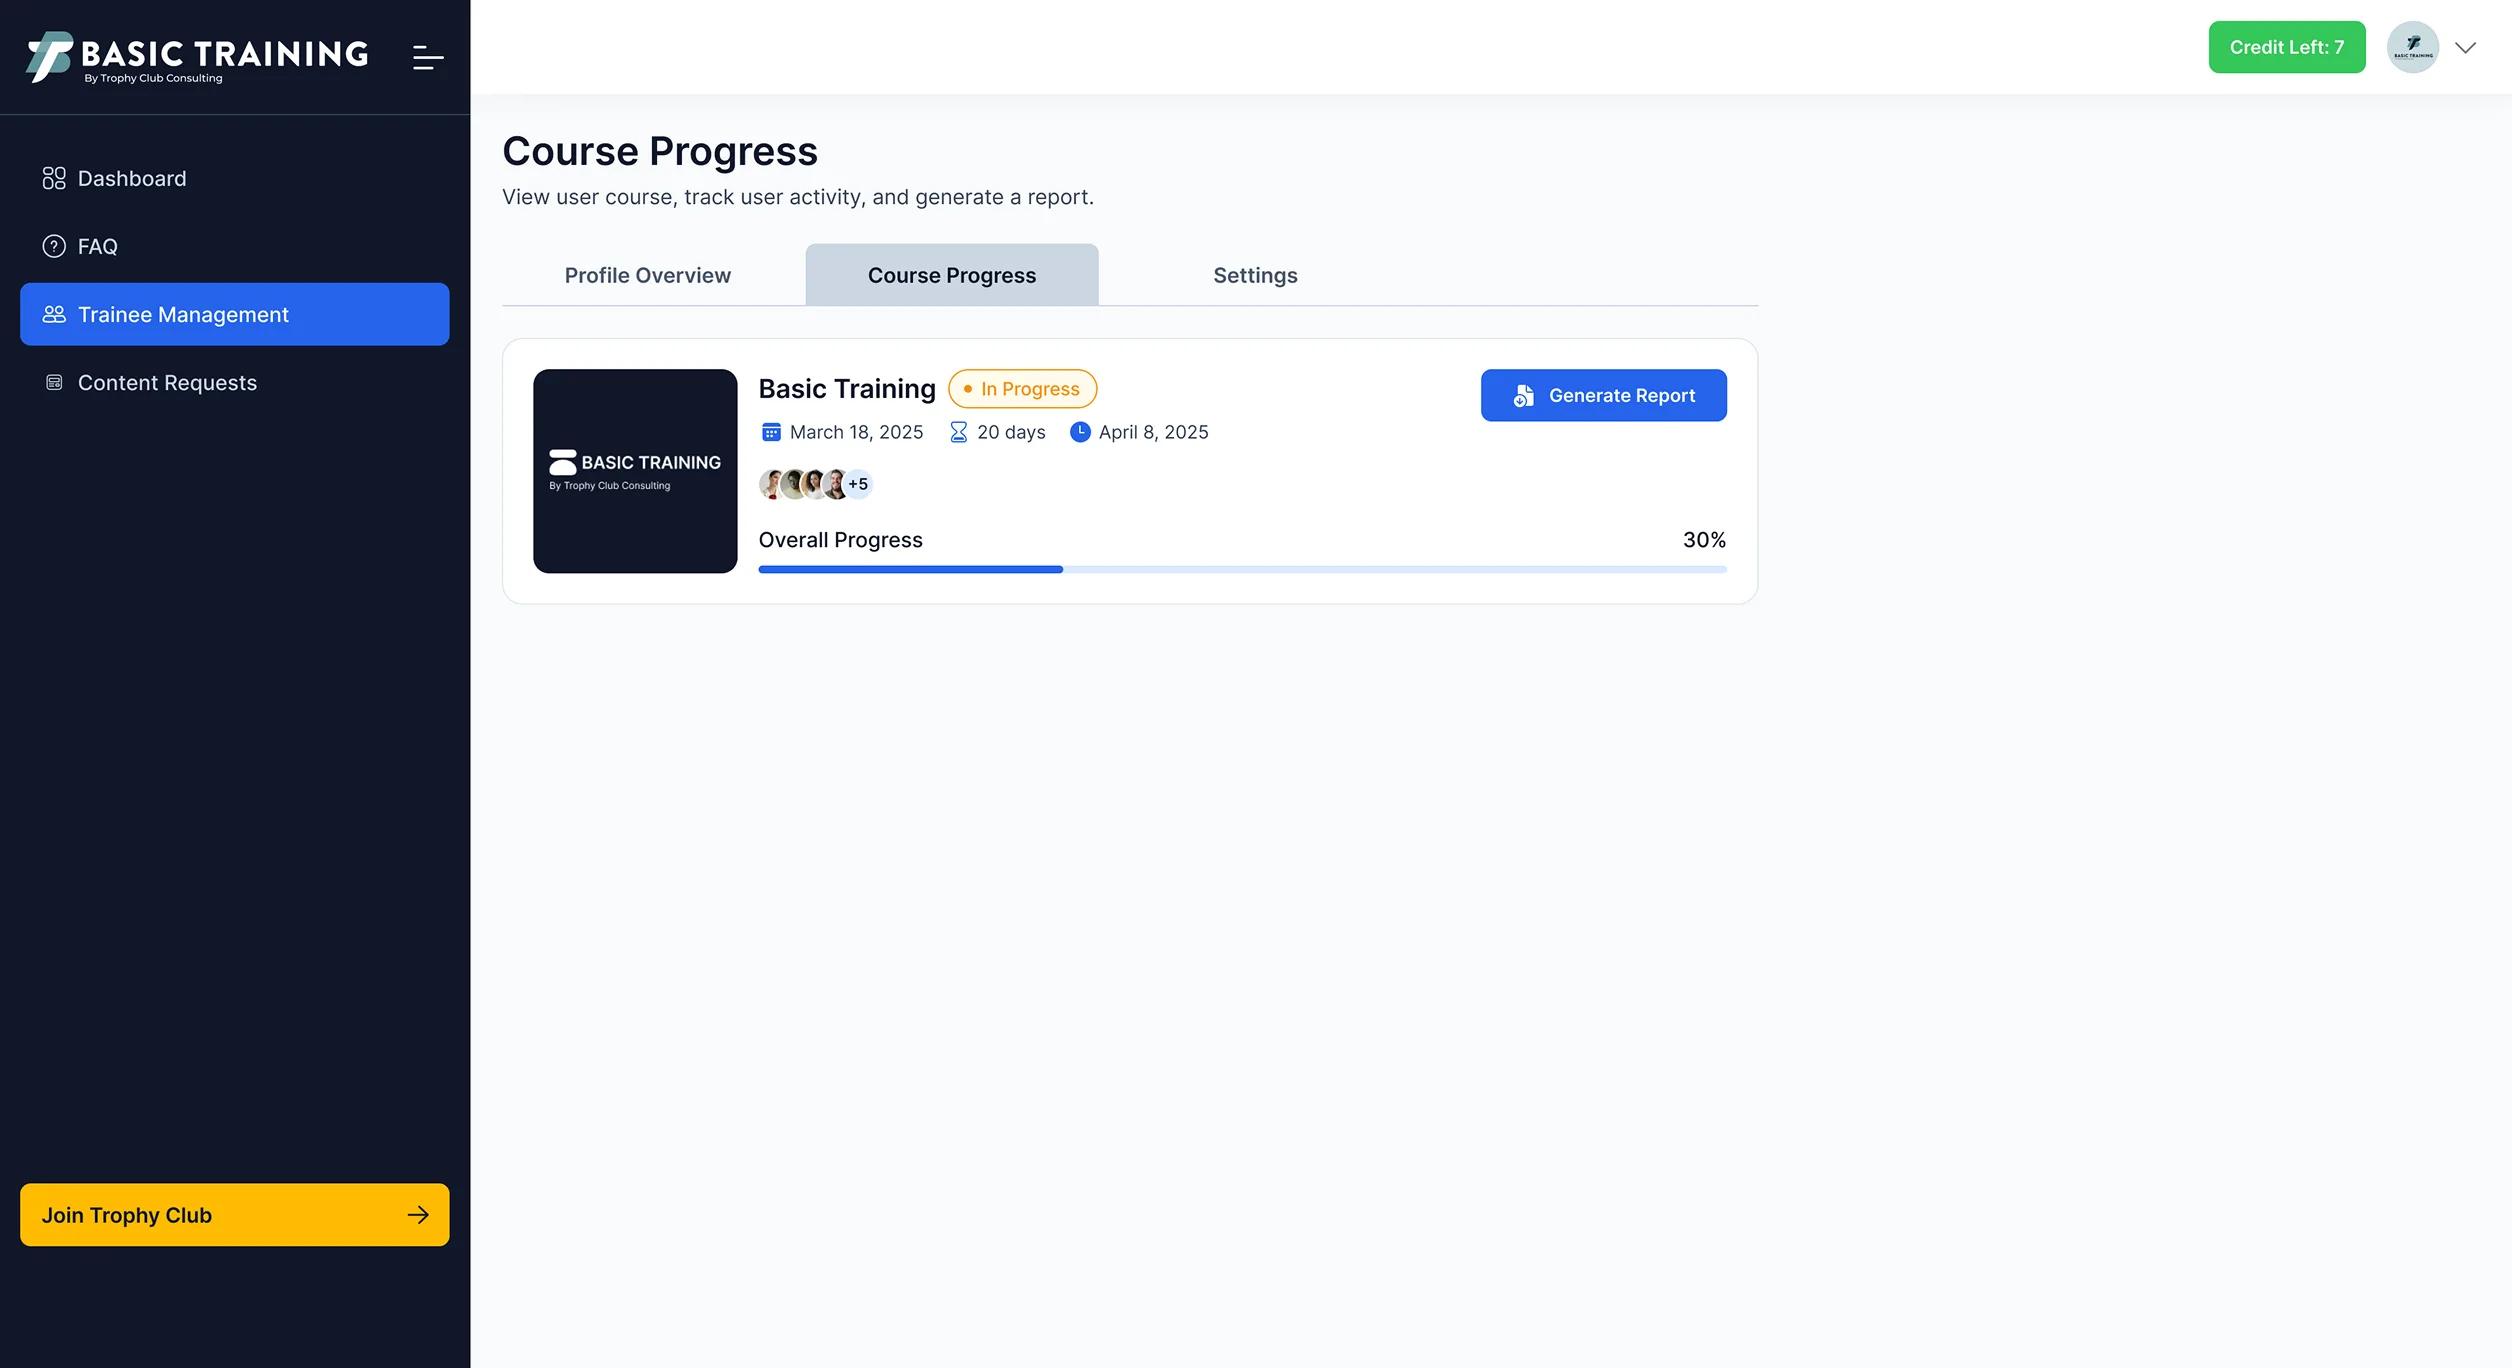Viewport: 2512px width, 1368px height.
Task: Click the Overall Progress bar
Action: [x=1242, y=569]
